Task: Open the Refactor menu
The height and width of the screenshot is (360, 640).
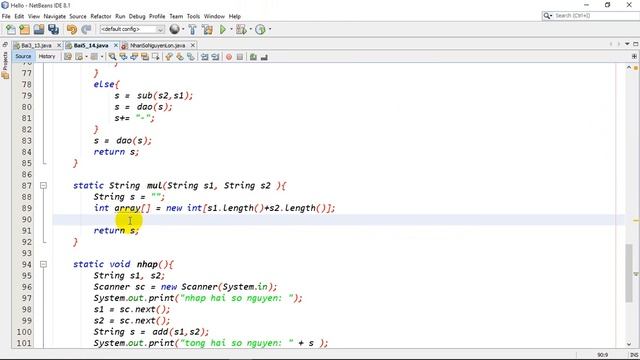Action: 101,16
